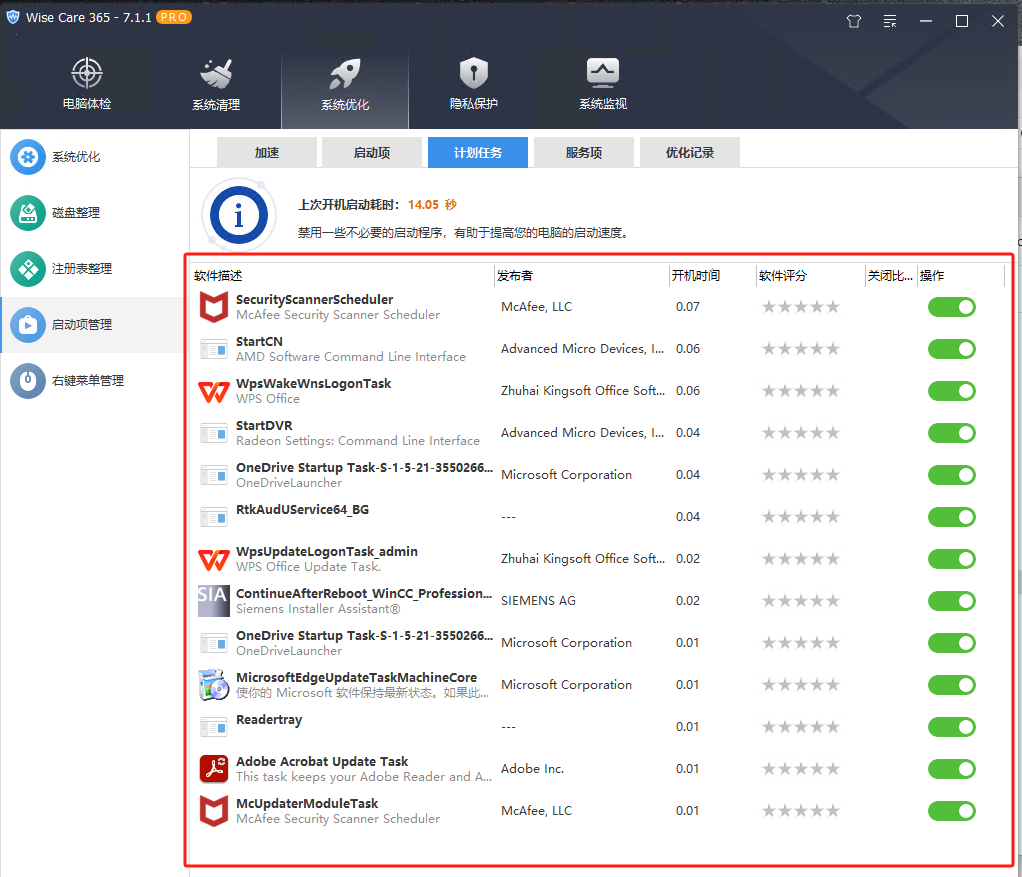This screenshot has width=1022, height=877.
Task: Switch to the 启动项 tab
Action: pos(372,152)
